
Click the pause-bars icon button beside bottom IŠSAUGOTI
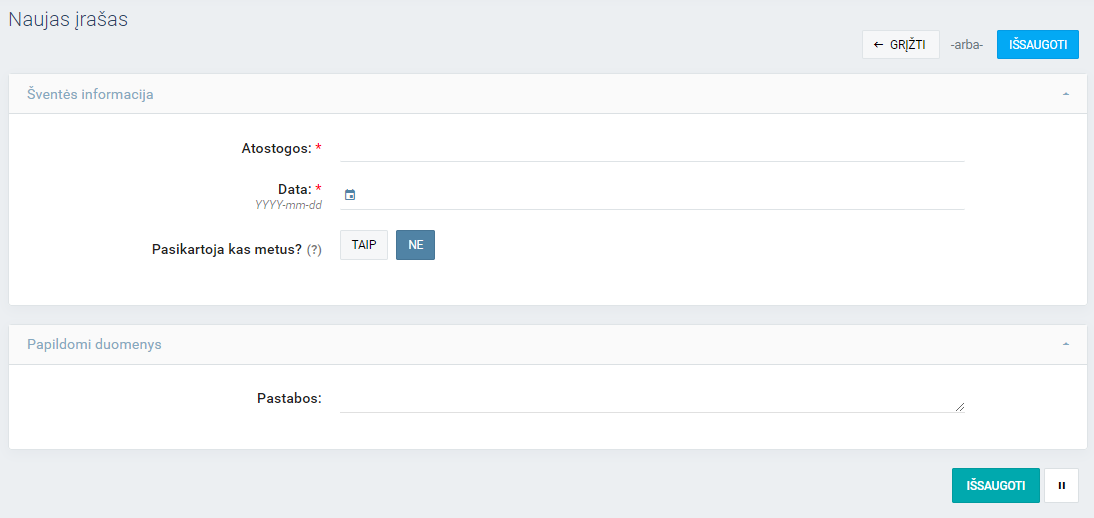[1061, 485]
